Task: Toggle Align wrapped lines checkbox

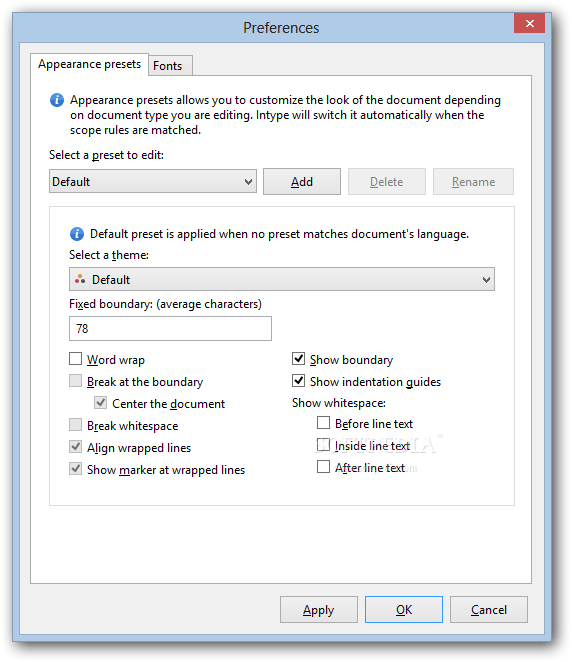Action: 76,447
